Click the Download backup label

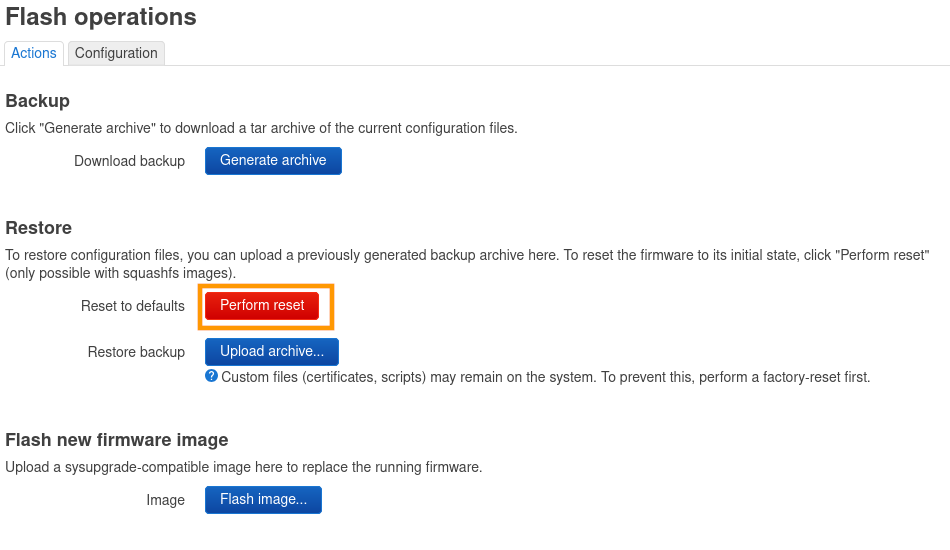(129, 161)
